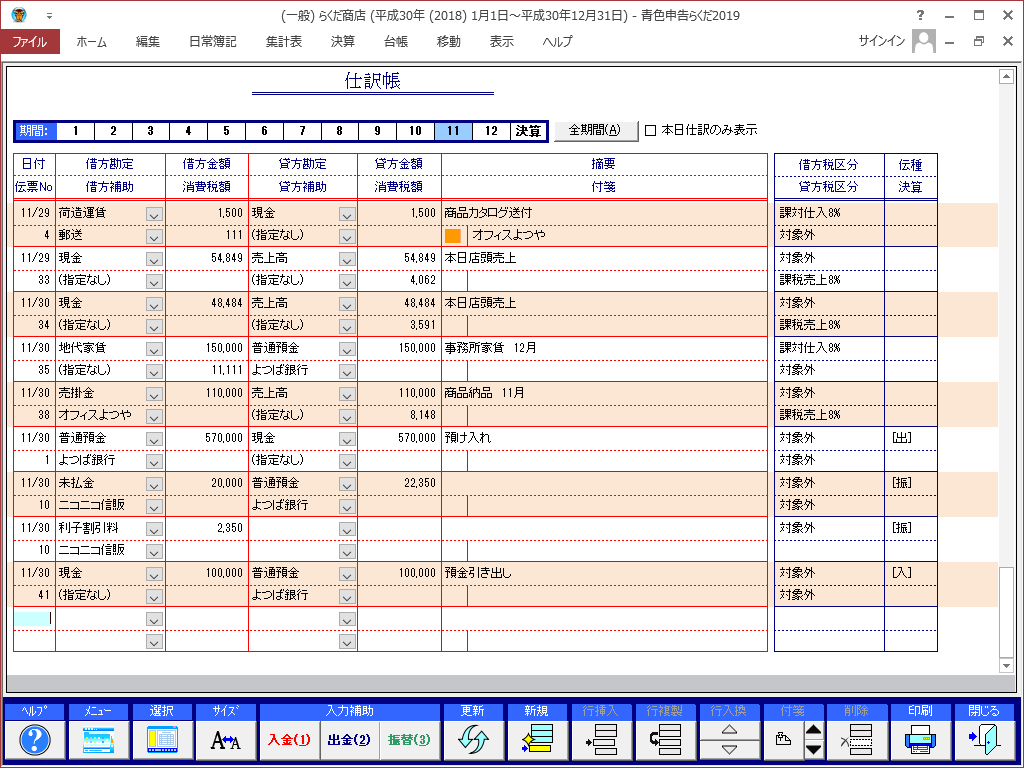The image size is (1024, 768).
Task: Open the 集計表 menu
Action: pos(284,42)
